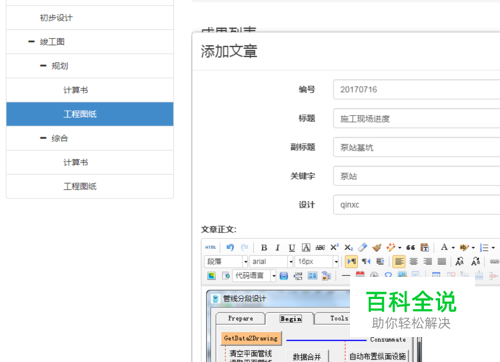The image size is (500, 362).
Task: Collapse the 竣工图 tree node
Action: (32, 42)
